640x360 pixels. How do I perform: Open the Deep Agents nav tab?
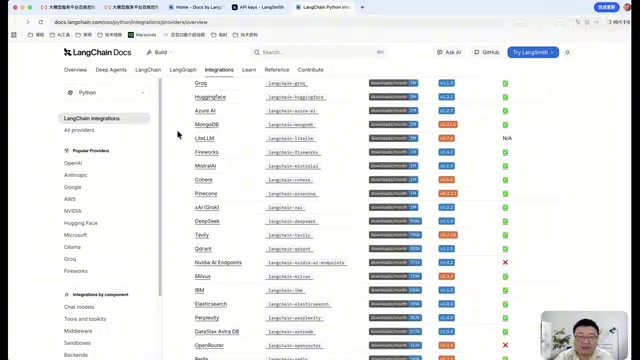111,70
